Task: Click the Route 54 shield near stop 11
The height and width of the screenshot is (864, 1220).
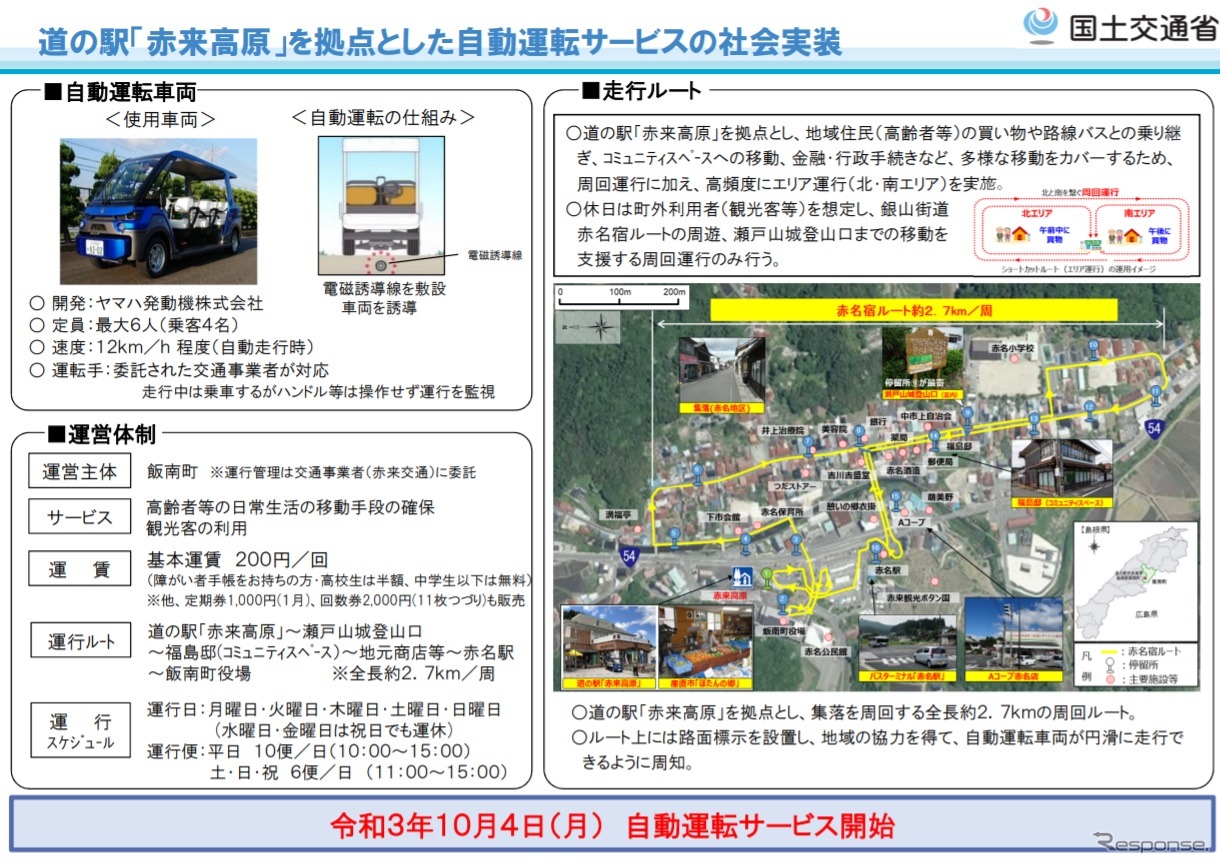Action: [x=1154, y=428]
